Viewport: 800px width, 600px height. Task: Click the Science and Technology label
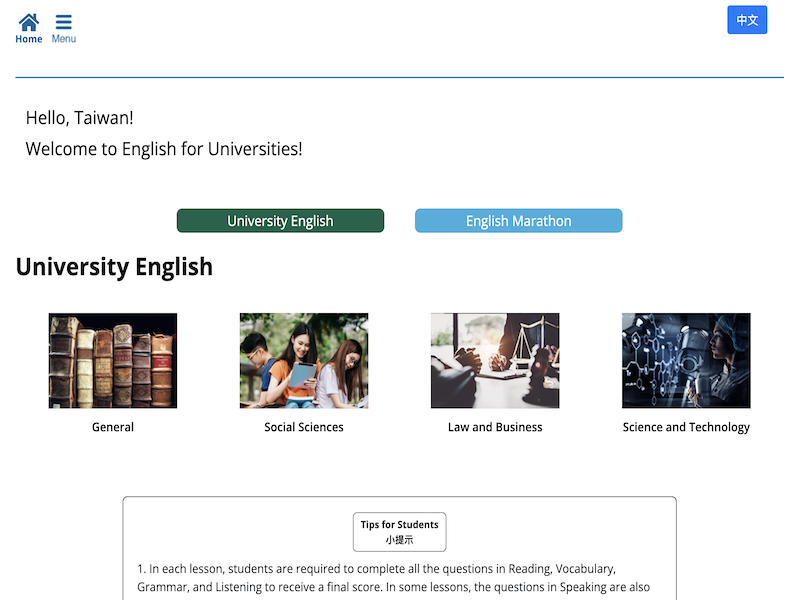(x=686, y=427)
